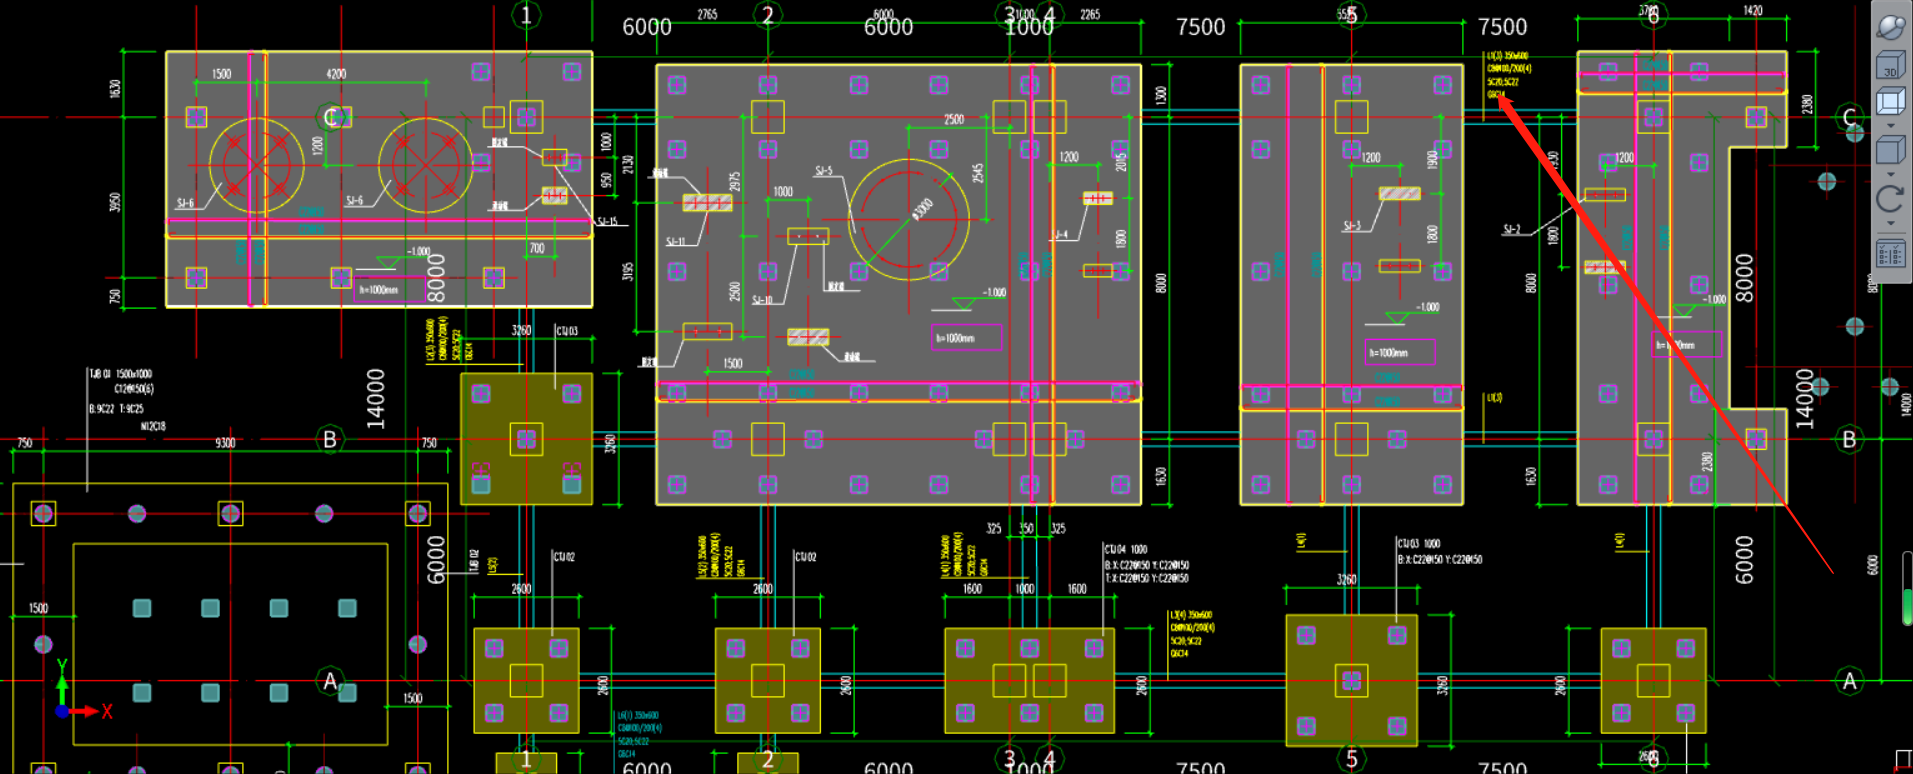Activate the rotate view arrow icon
1913x774 pixels.
point(1890,199)
